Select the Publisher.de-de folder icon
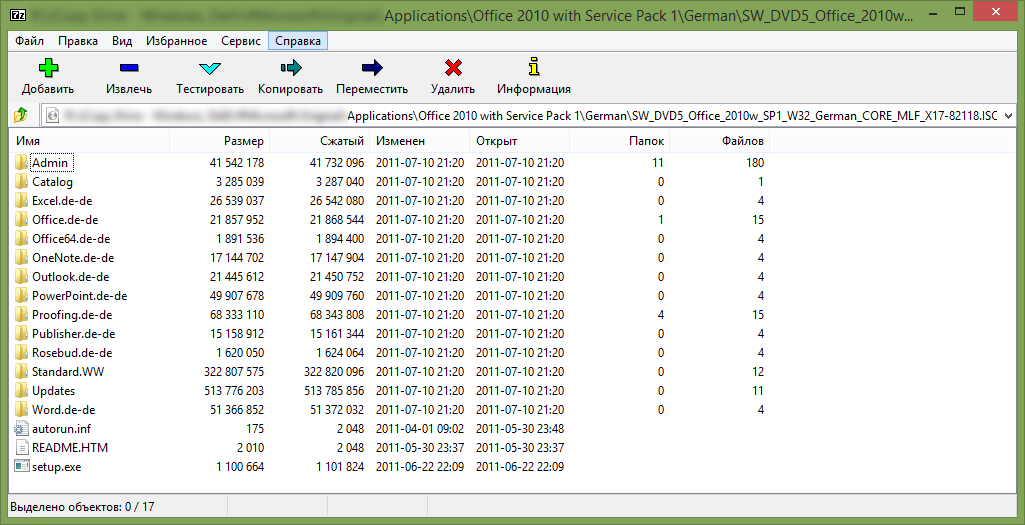The height and width of the screenshot is (525, 1025). pyautogui.click(x=22, y=333)
